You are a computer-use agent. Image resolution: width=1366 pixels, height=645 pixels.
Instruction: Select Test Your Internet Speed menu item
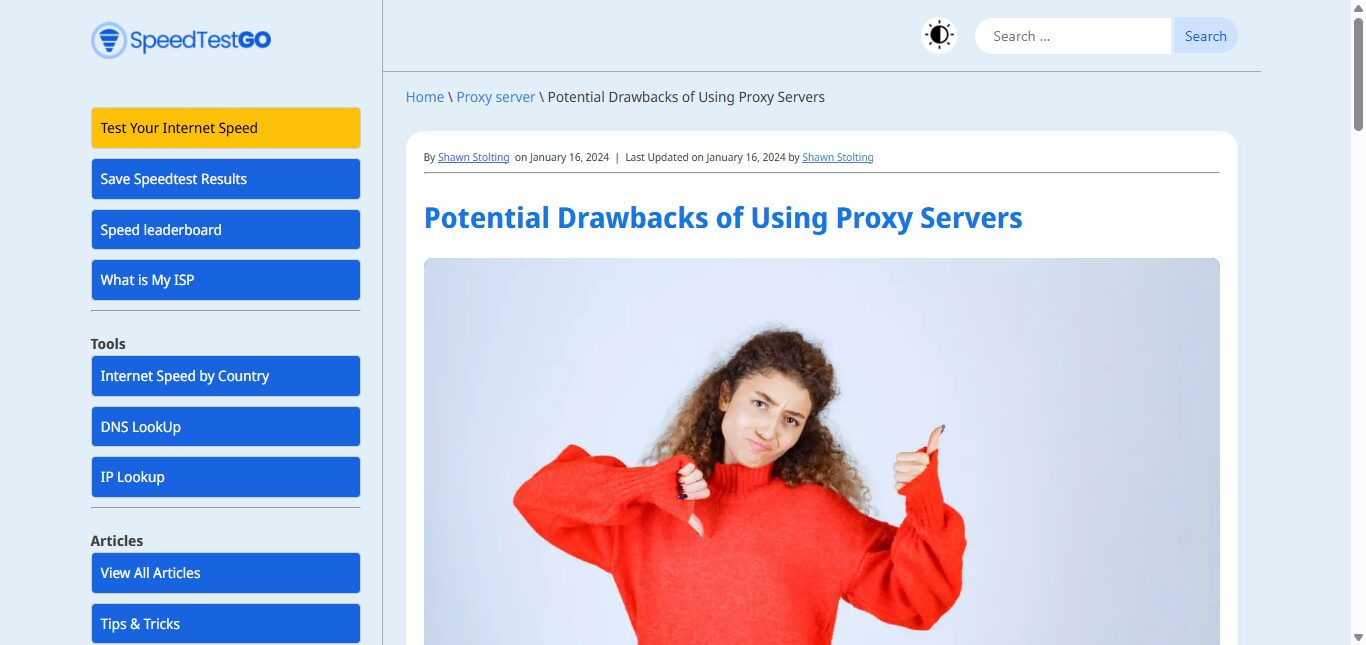point(225,128)
